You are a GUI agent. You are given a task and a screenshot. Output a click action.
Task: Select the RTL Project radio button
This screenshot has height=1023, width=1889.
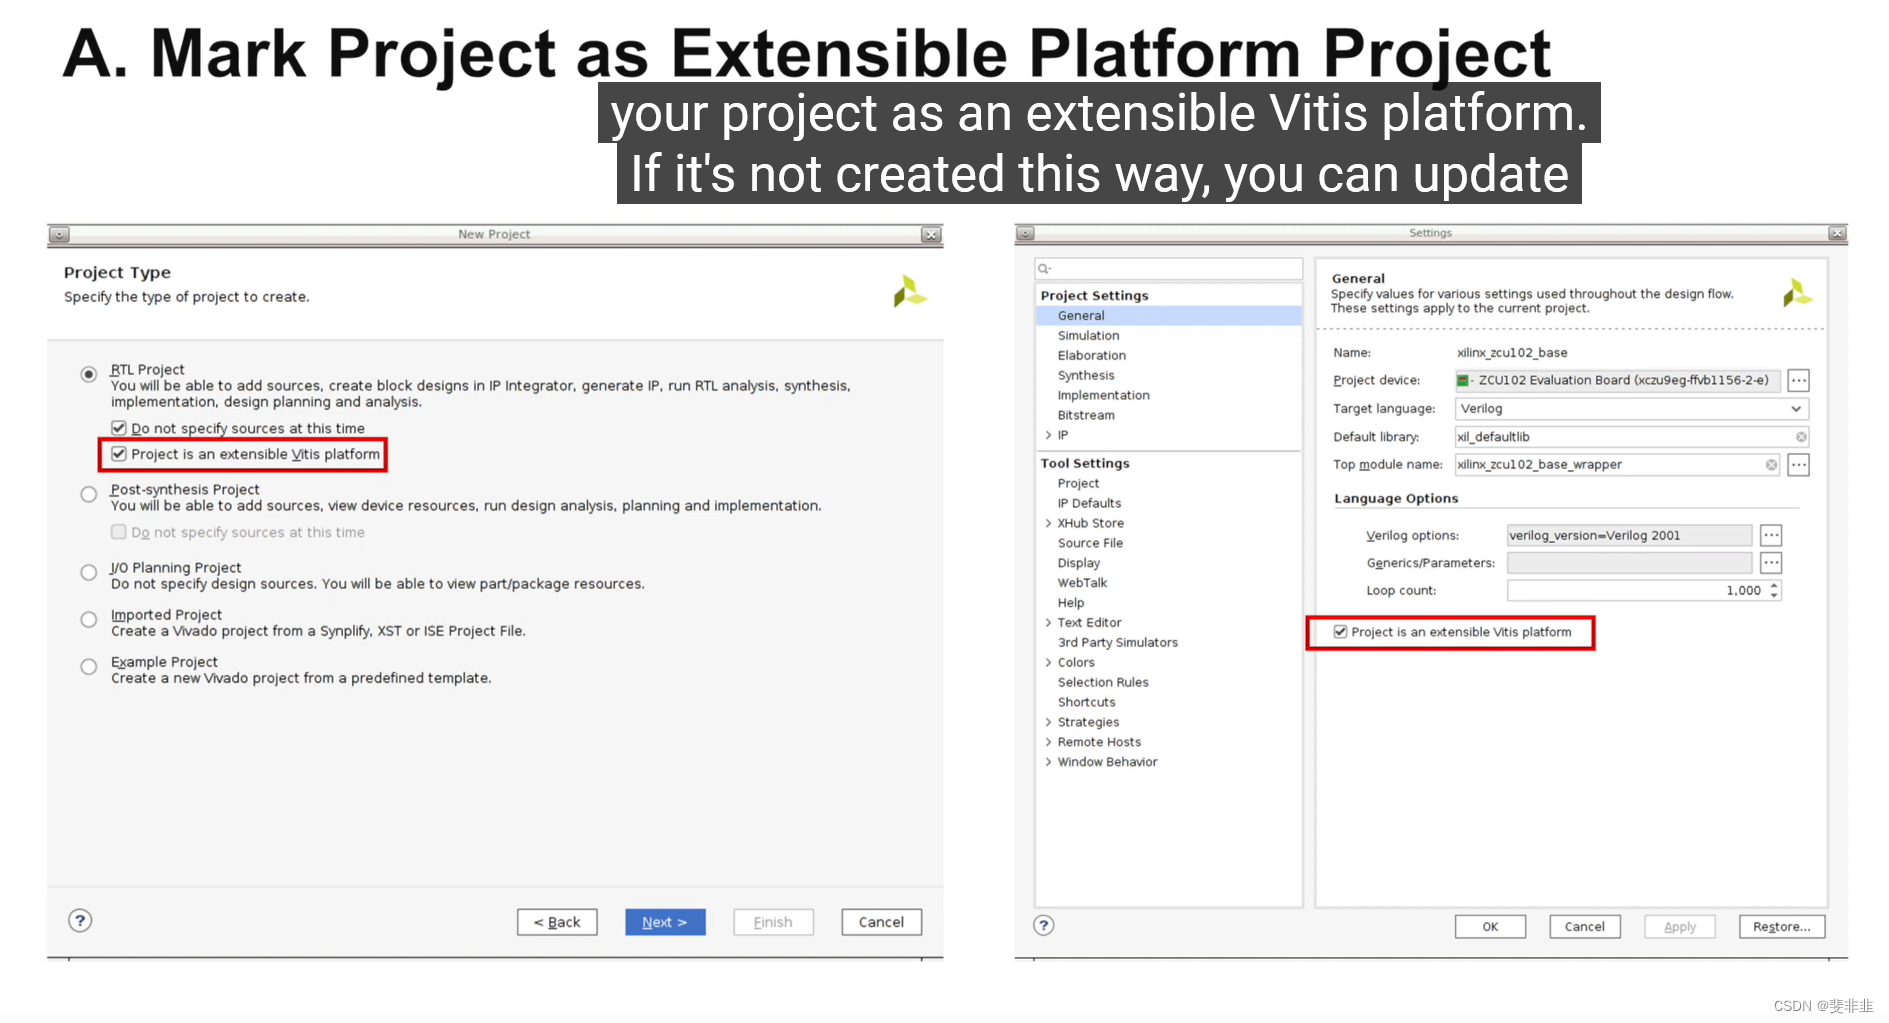pyautogui.click(x=89, y=374)
